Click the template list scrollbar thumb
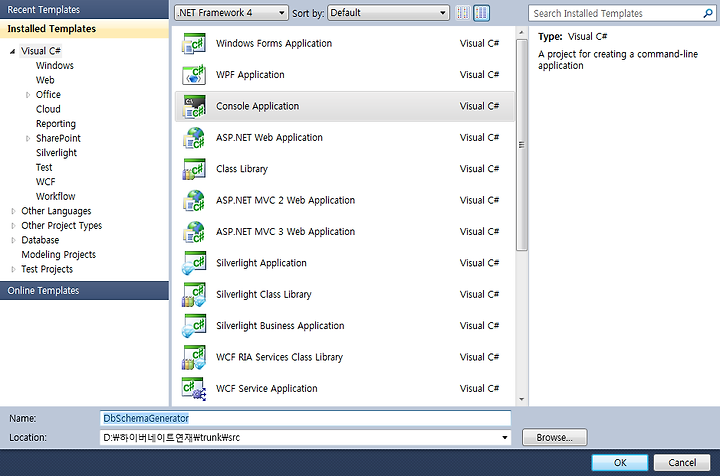 tap(521, 145)
